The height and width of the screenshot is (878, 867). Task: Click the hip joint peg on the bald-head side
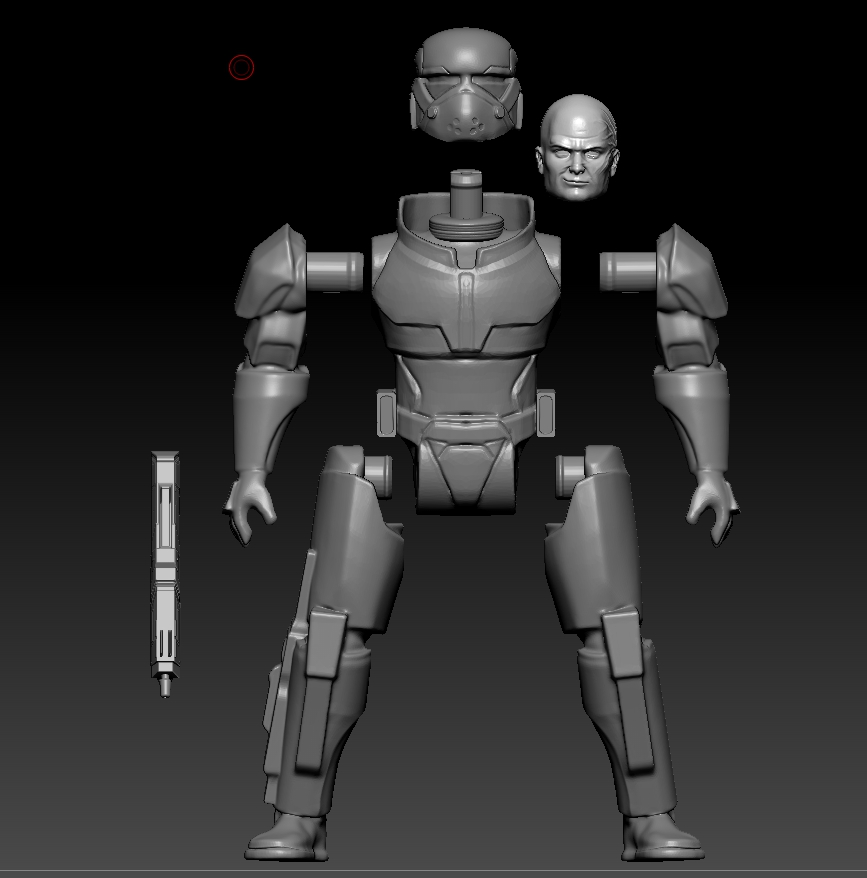[x=570, y=476]
